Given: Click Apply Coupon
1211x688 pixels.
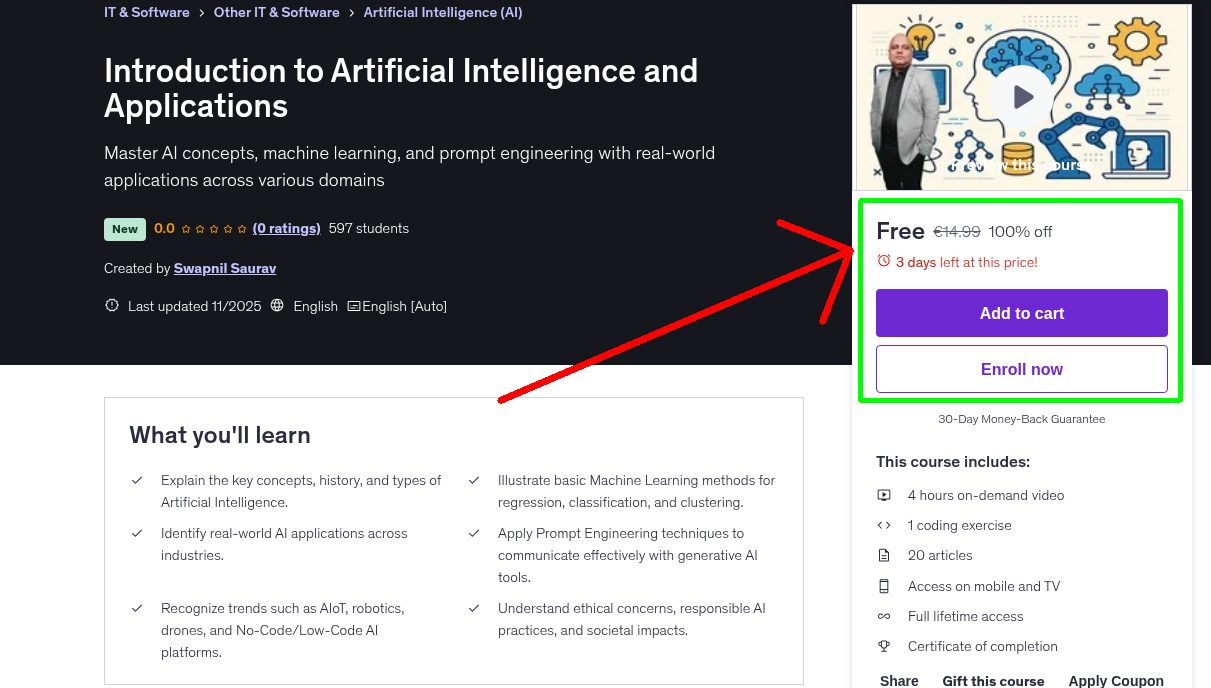Looking at the screenshot, I should tap(1116, 680).
